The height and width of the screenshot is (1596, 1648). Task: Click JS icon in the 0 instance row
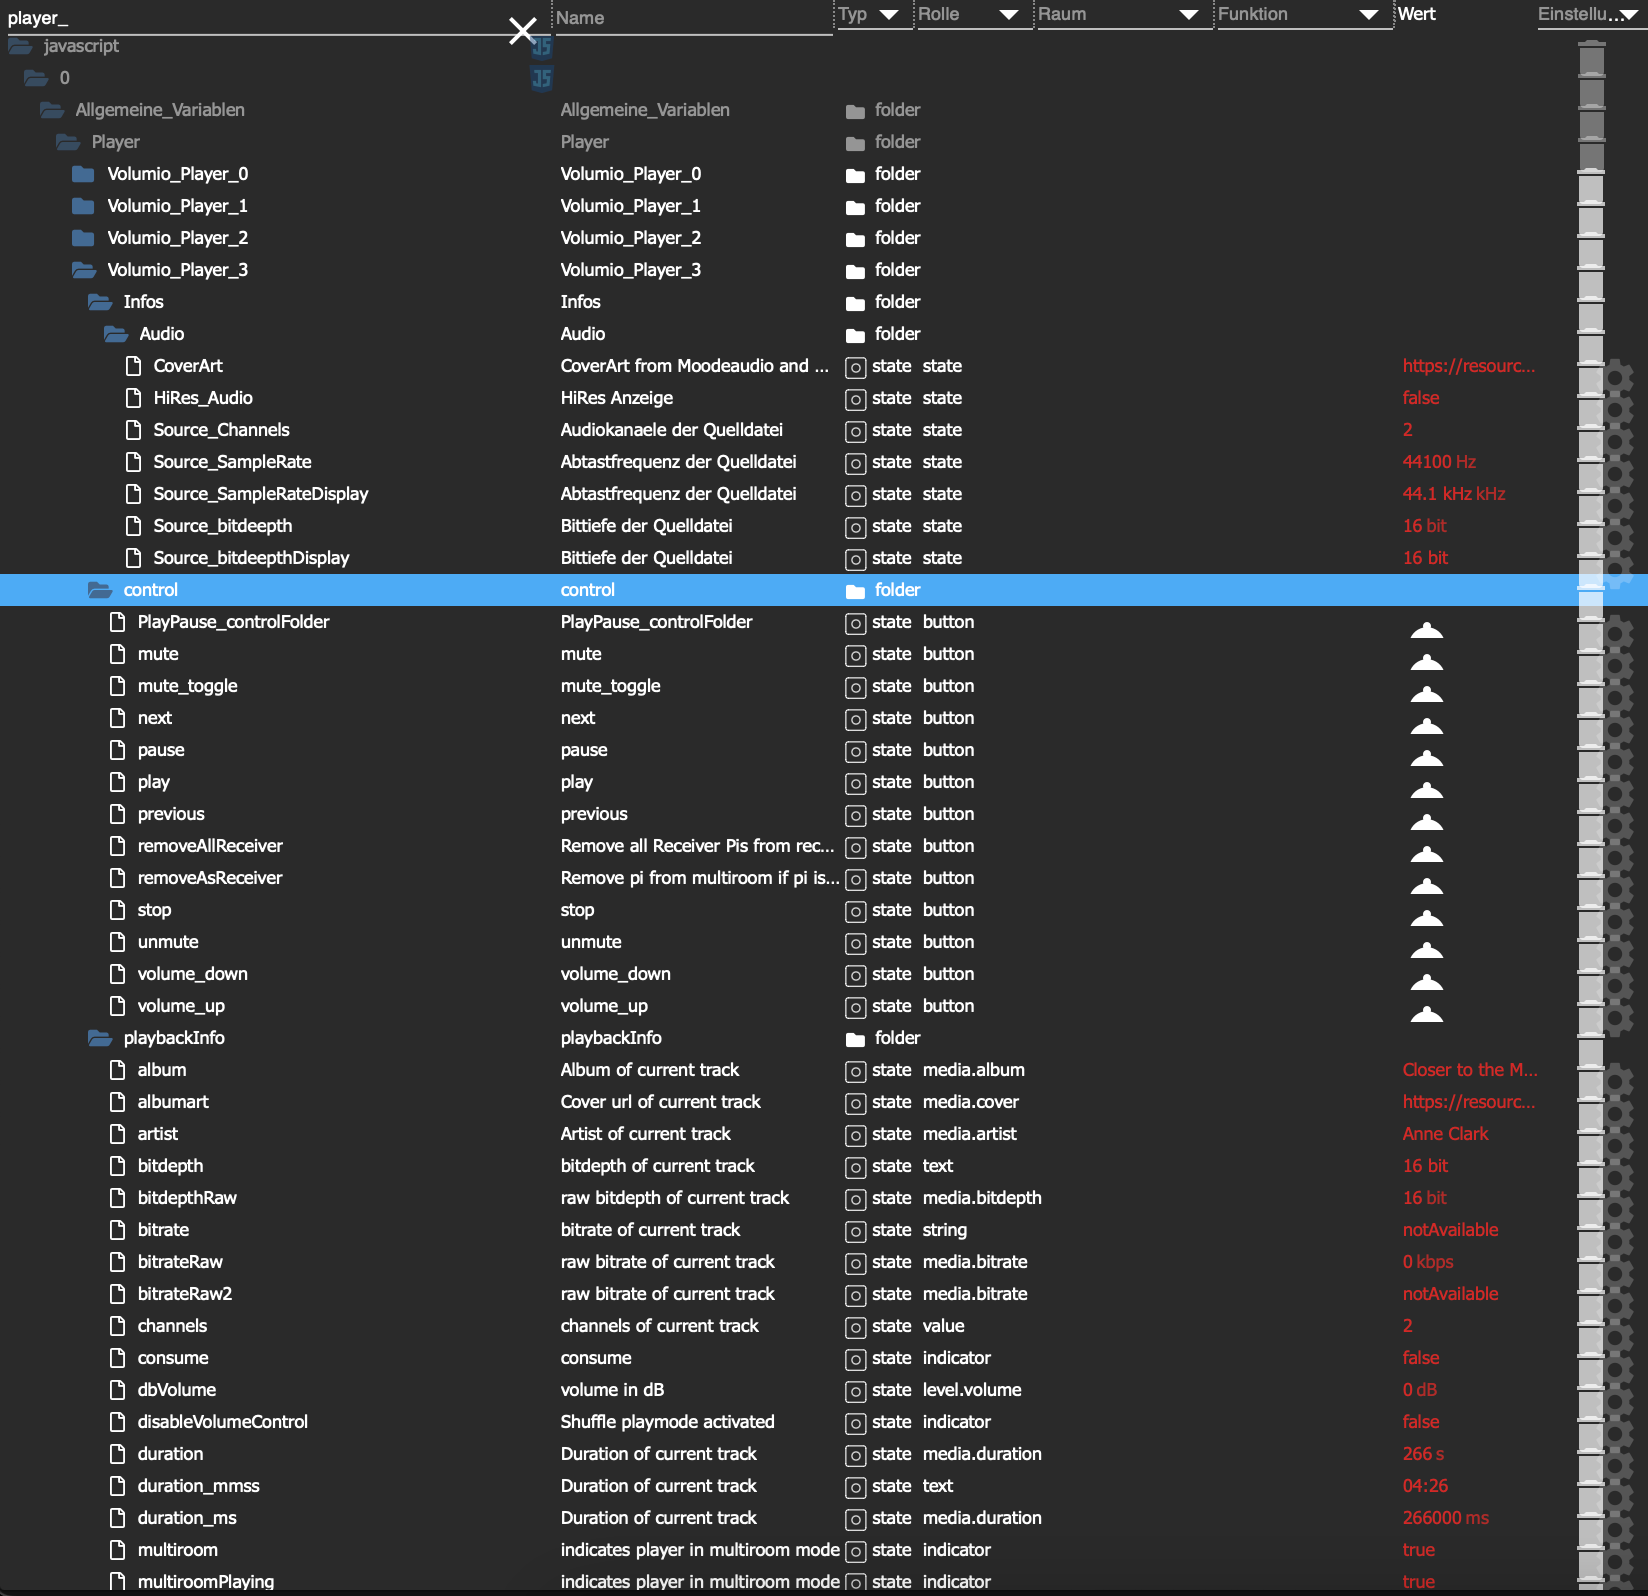point(541,78)
